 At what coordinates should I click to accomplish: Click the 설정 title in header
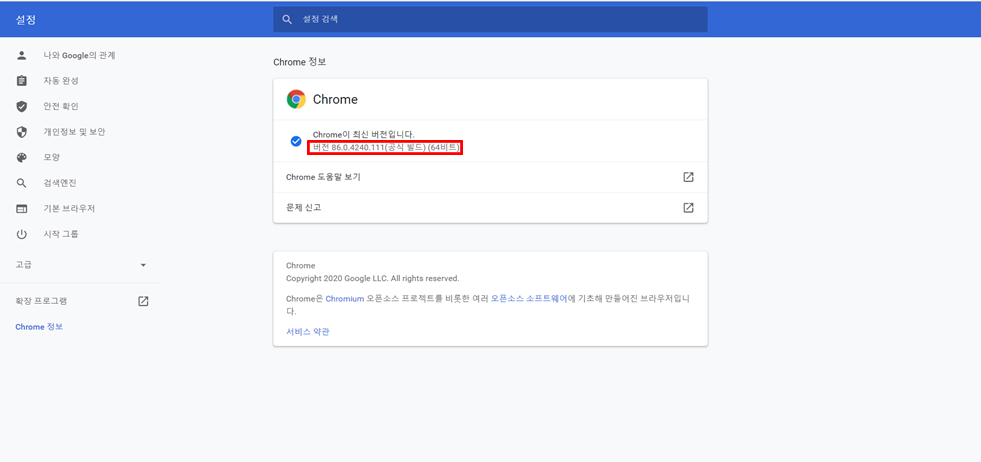tap(26, 19)
